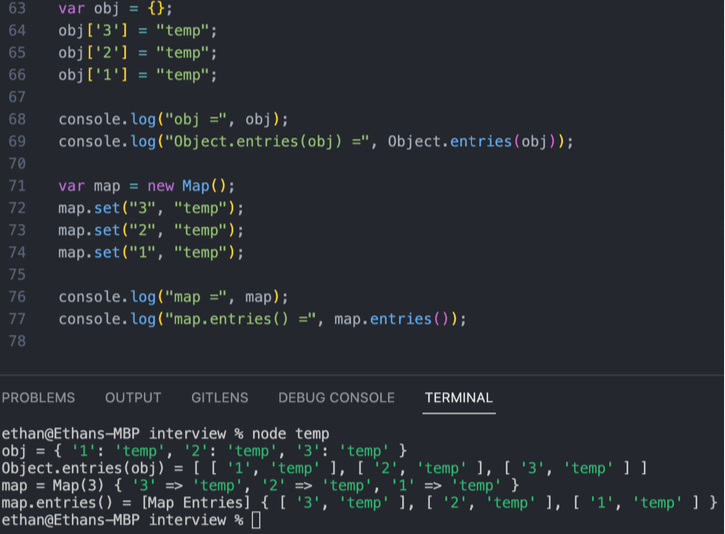
Task: Switch to the PROBLEMS panel tab
Action: 38,398
